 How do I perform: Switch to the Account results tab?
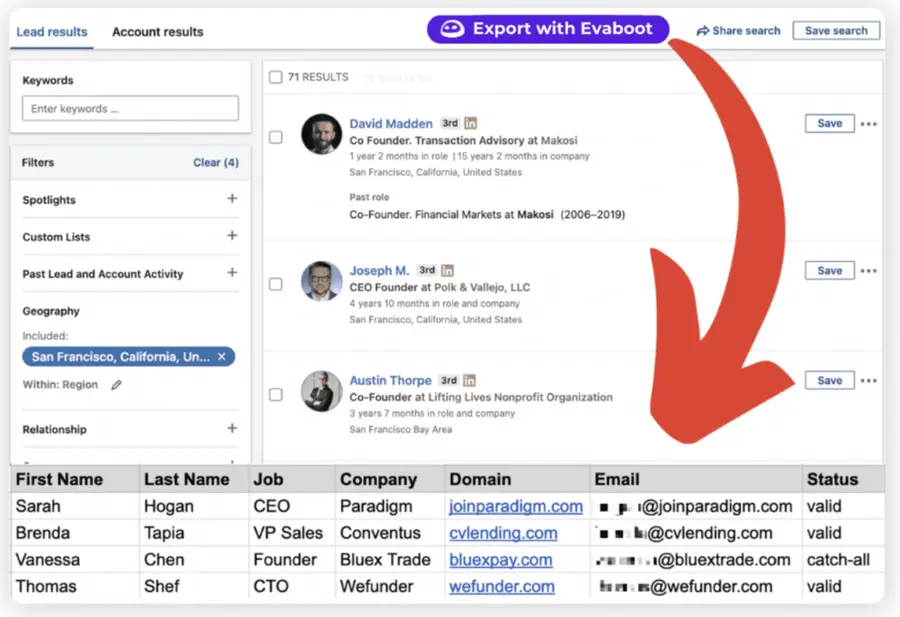tap(157, 31)
